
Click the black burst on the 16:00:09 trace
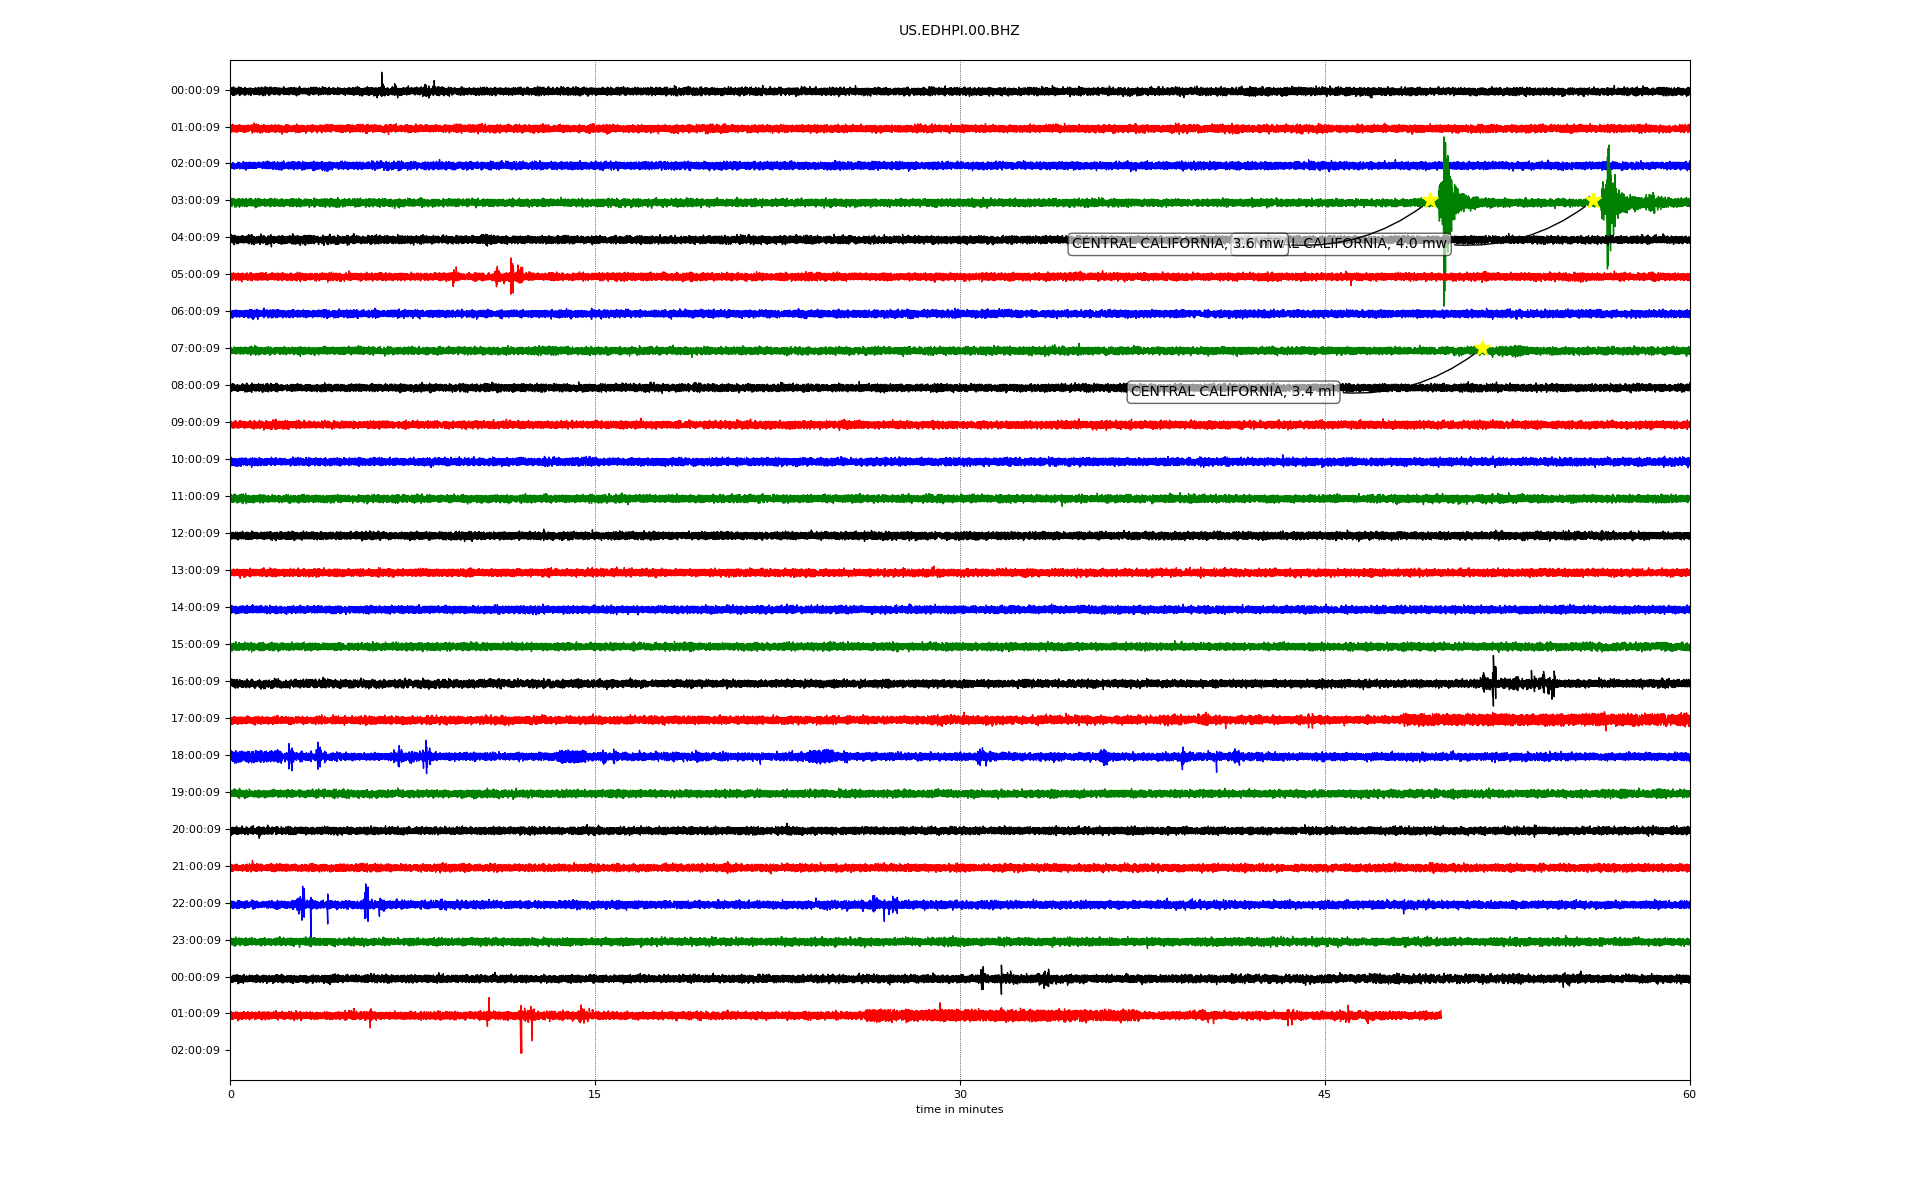point(1494,682)
